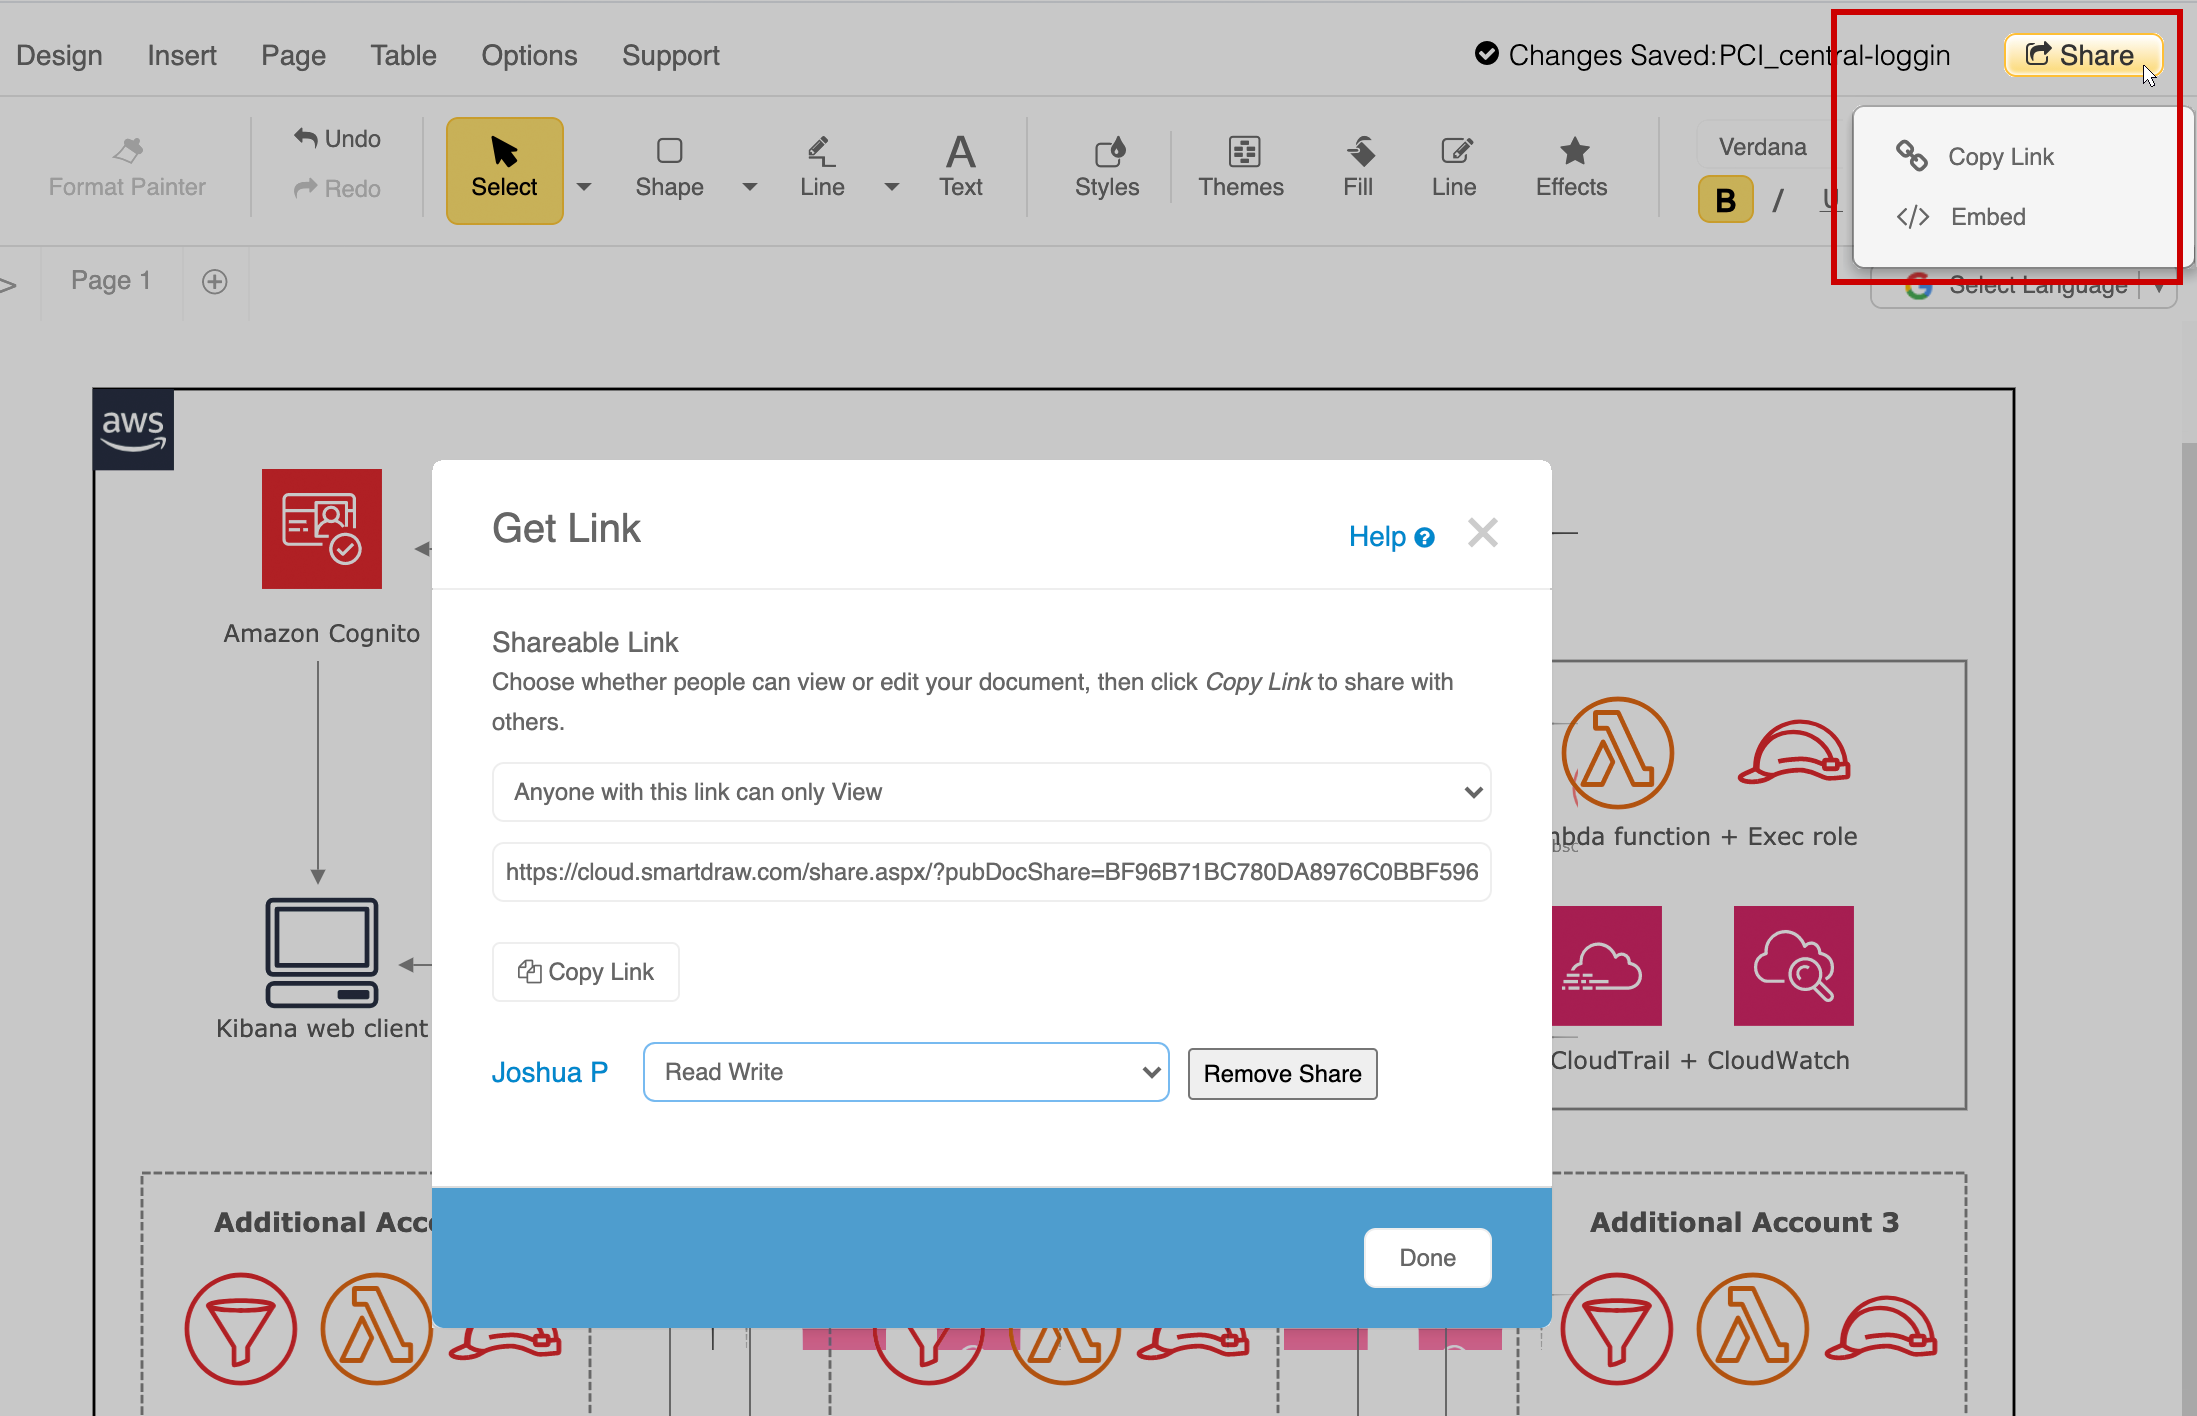Screen dimensions: 2197x1416
Task: Open the Insert menu
Action: [181, 56]
